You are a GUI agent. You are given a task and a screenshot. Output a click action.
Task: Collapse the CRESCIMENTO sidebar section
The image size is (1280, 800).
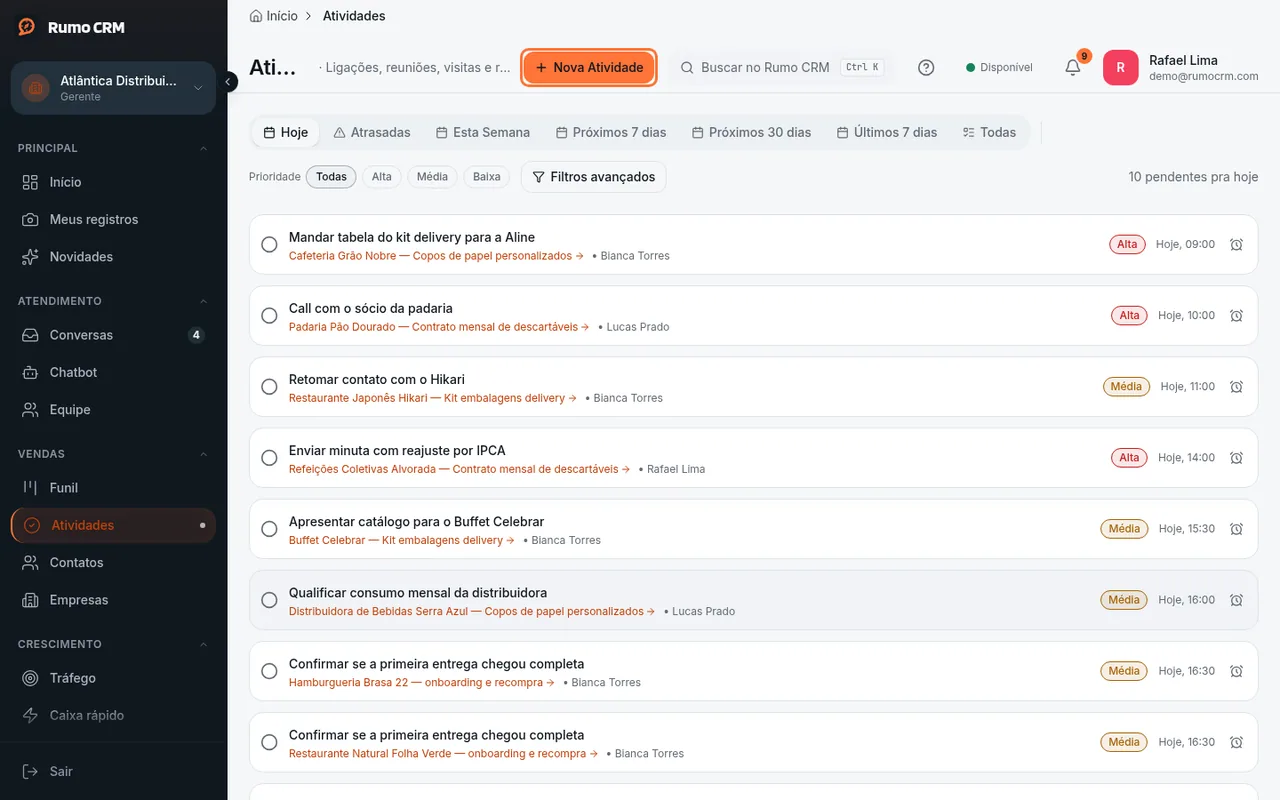[204, 644]
